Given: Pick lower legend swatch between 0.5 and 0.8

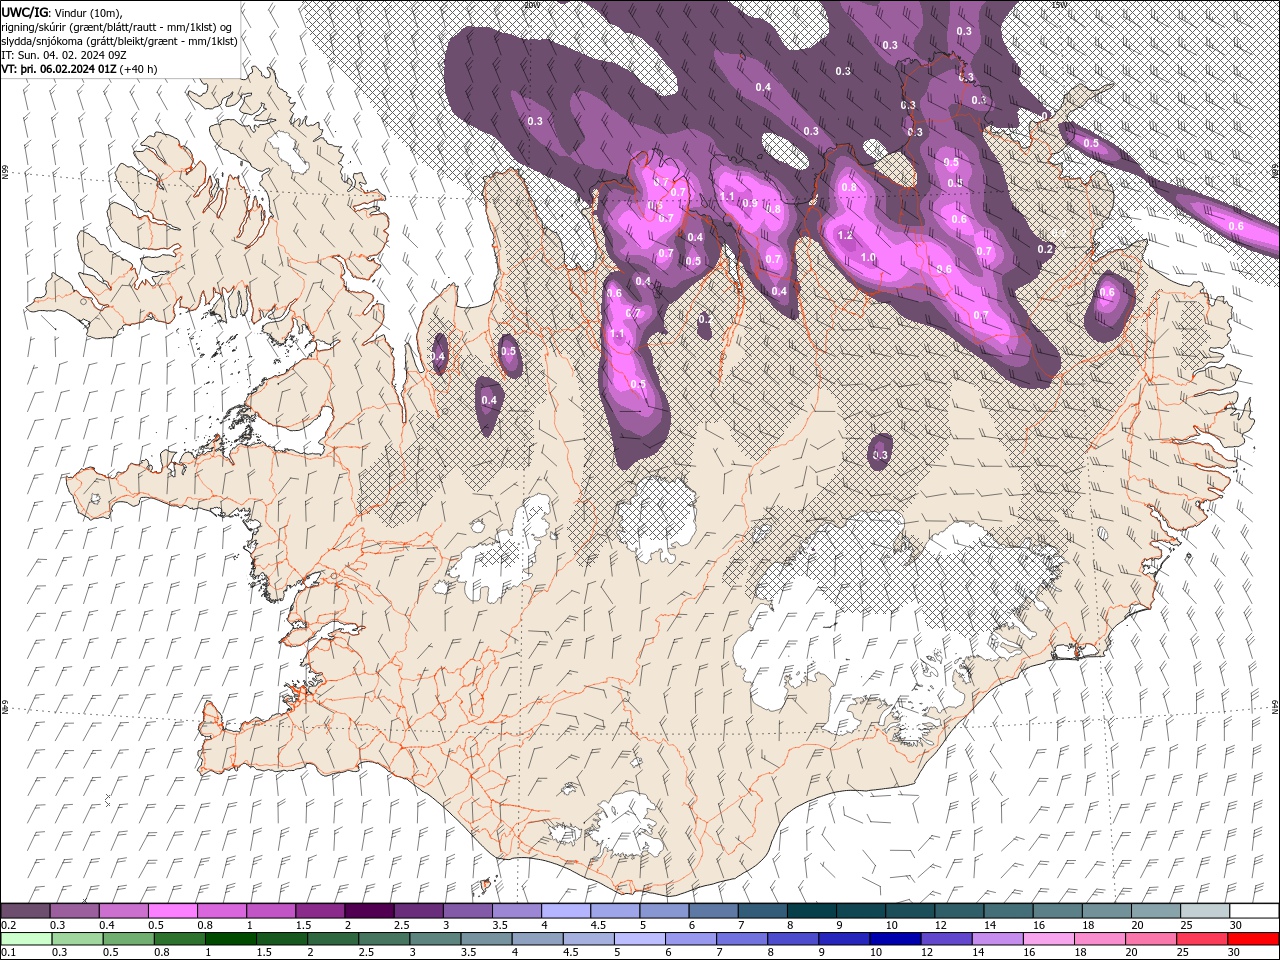Looking at the screenshot, I should point(128,939).
